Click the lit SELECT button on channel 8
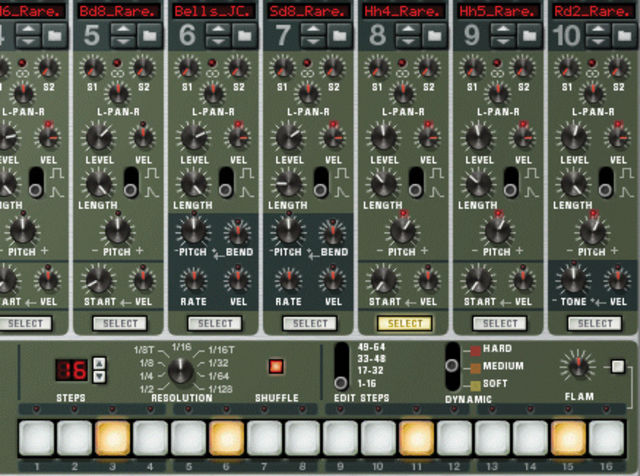The width and height of the screenshot is (640, 476). (x=405, y=323)
